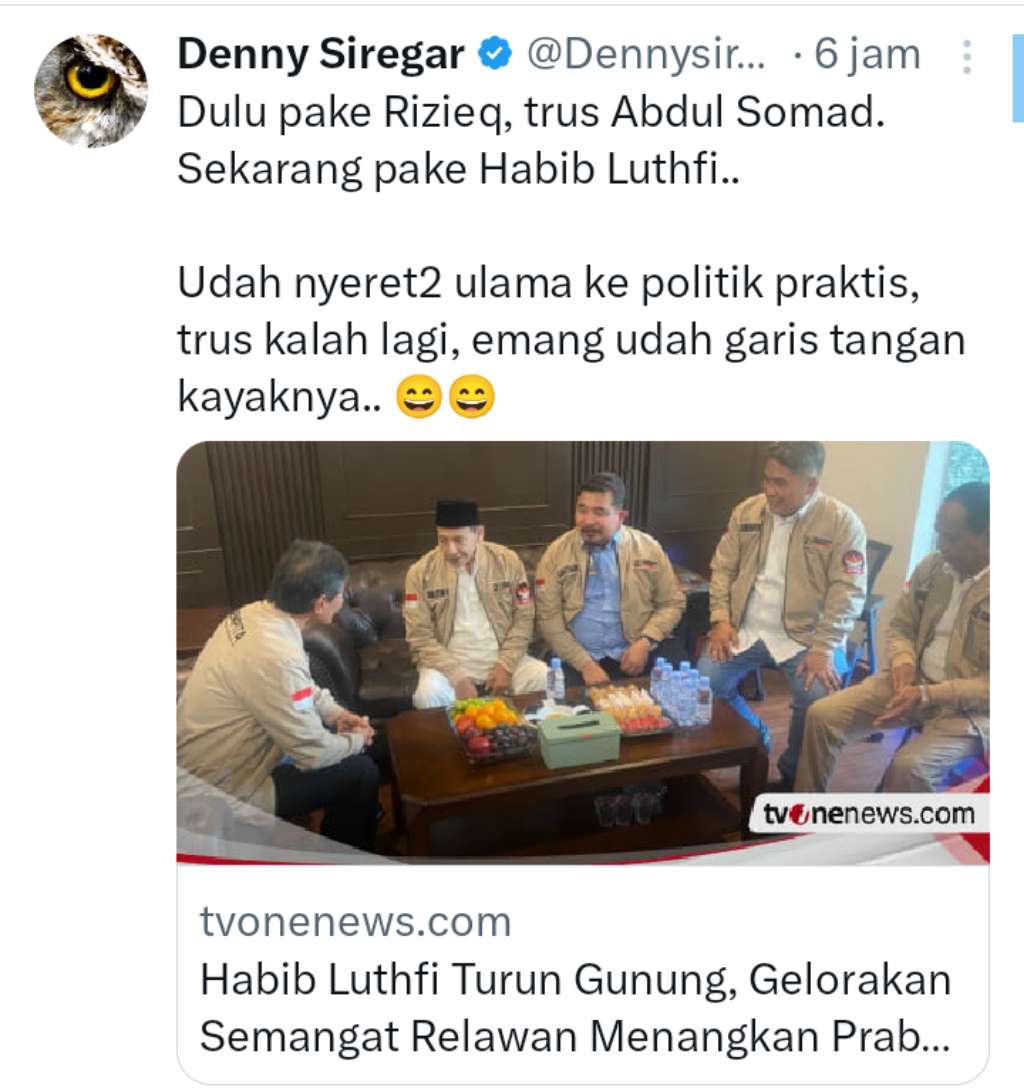Click the tvonenews.com domain text in the card
The image size is (1024, 1091).
(x=355, y=922)
